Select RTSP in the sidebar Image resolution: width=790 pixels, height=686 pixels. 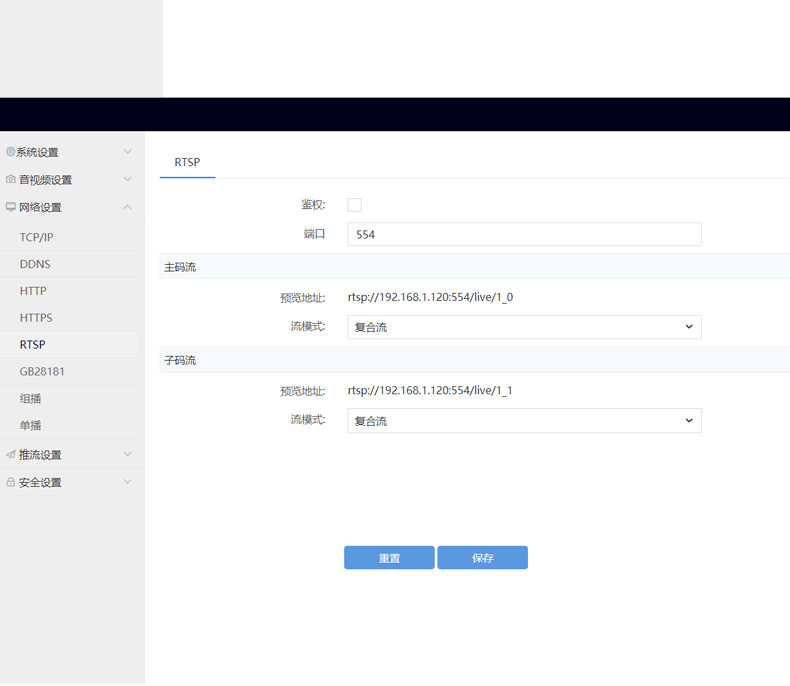click(32, 345)
